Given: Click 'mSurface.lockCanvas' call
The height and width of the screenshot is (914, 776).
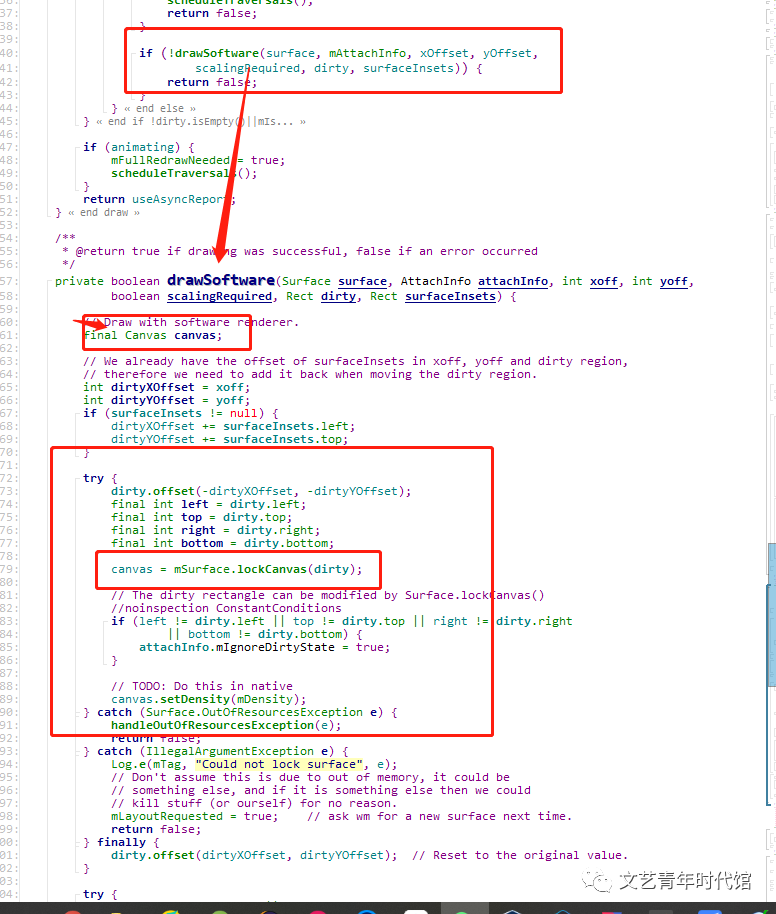Looking at the screenshot, I should click(x=240, y=569).
